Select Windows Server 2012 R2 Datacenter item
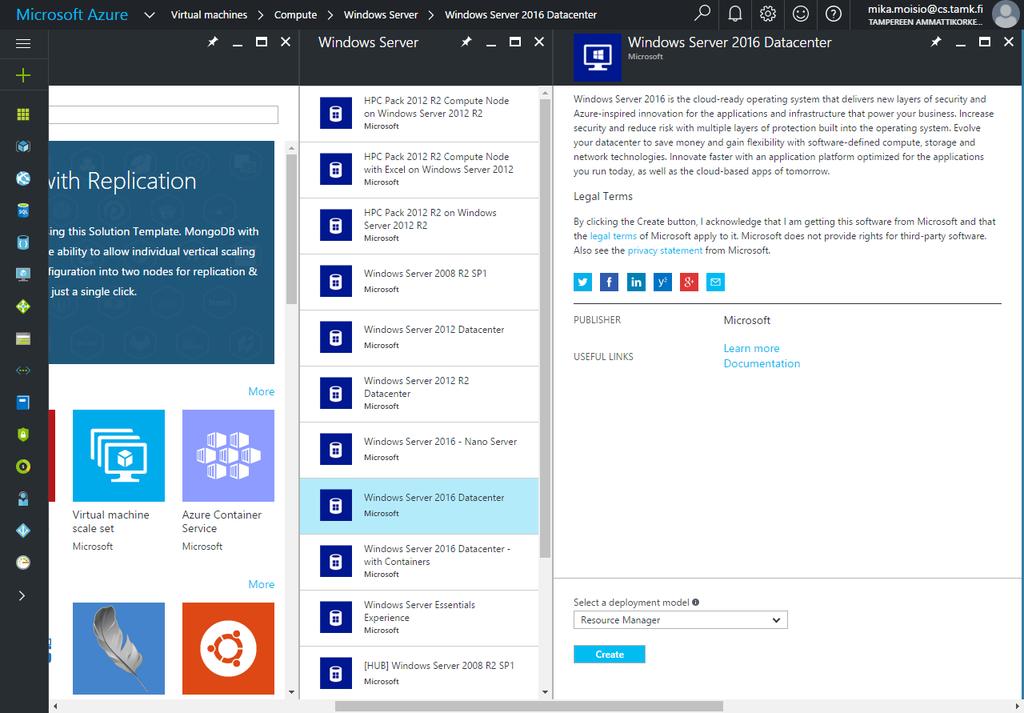The width and height of the screenshot is (1024, 713). tap(419, 394)
